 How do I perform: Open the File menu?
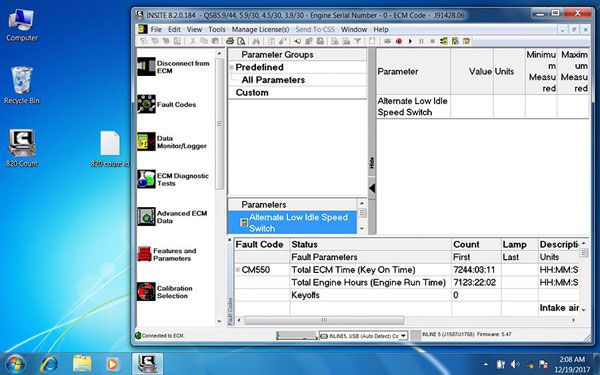click(156, 29)
